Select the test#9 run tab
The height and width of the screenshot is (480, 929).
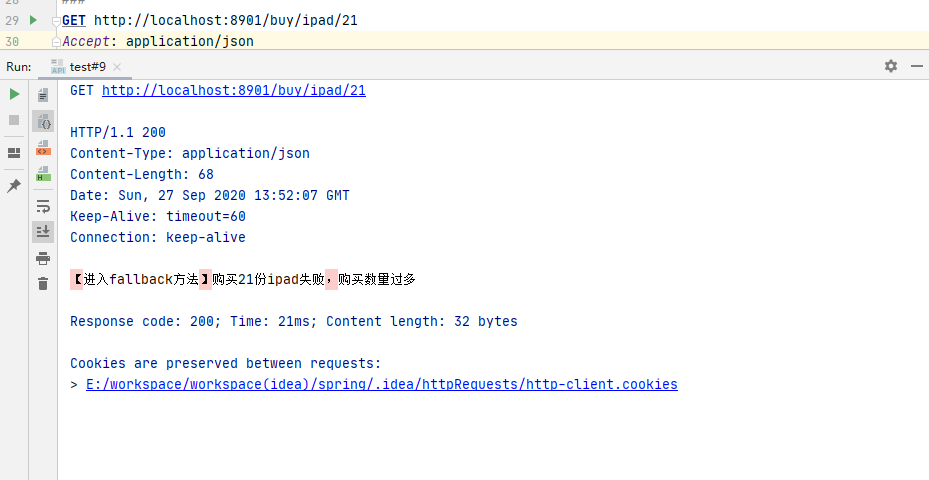coord(87,66)
